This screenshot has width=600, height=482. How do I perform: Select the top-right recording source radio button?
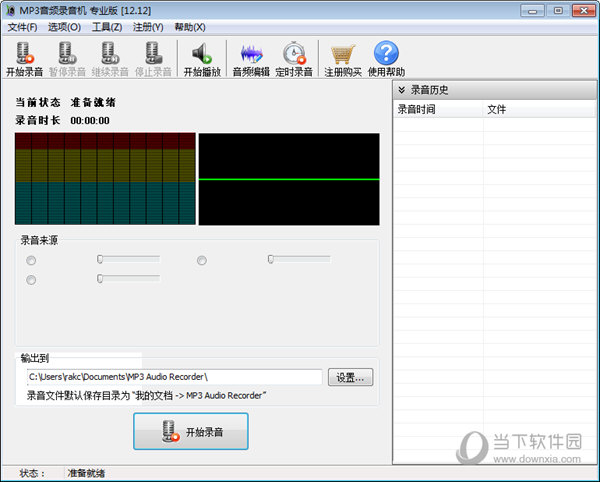pyautogui.click(x=202, y=261)
